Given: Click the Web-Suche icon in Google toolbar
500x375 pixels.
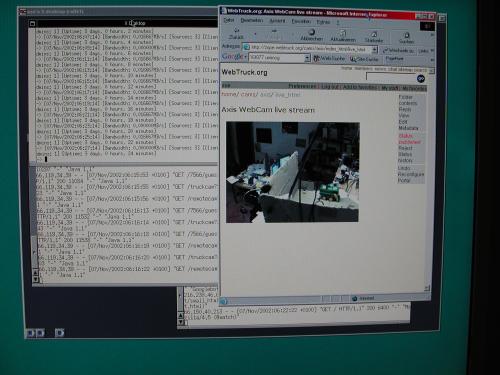Looking at the screenshot, I should [317, 59].
